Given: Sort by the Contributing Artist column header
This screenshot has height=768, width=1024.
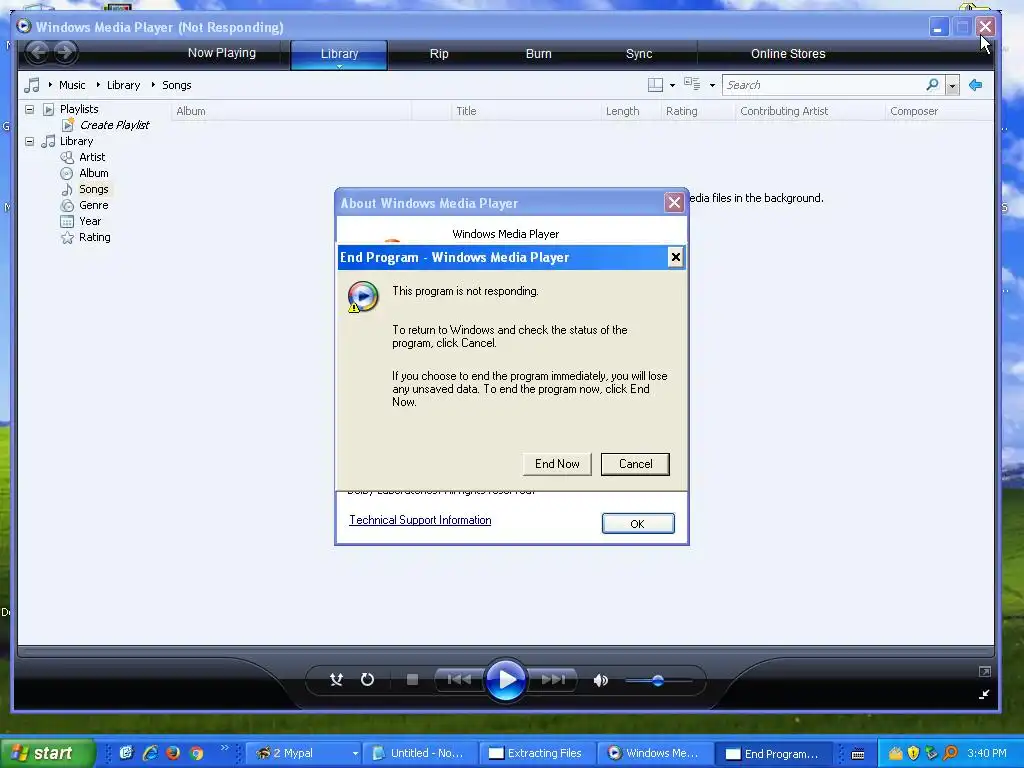Looking at the screenshot, I should pyautogui.click(x=810, y=111).
